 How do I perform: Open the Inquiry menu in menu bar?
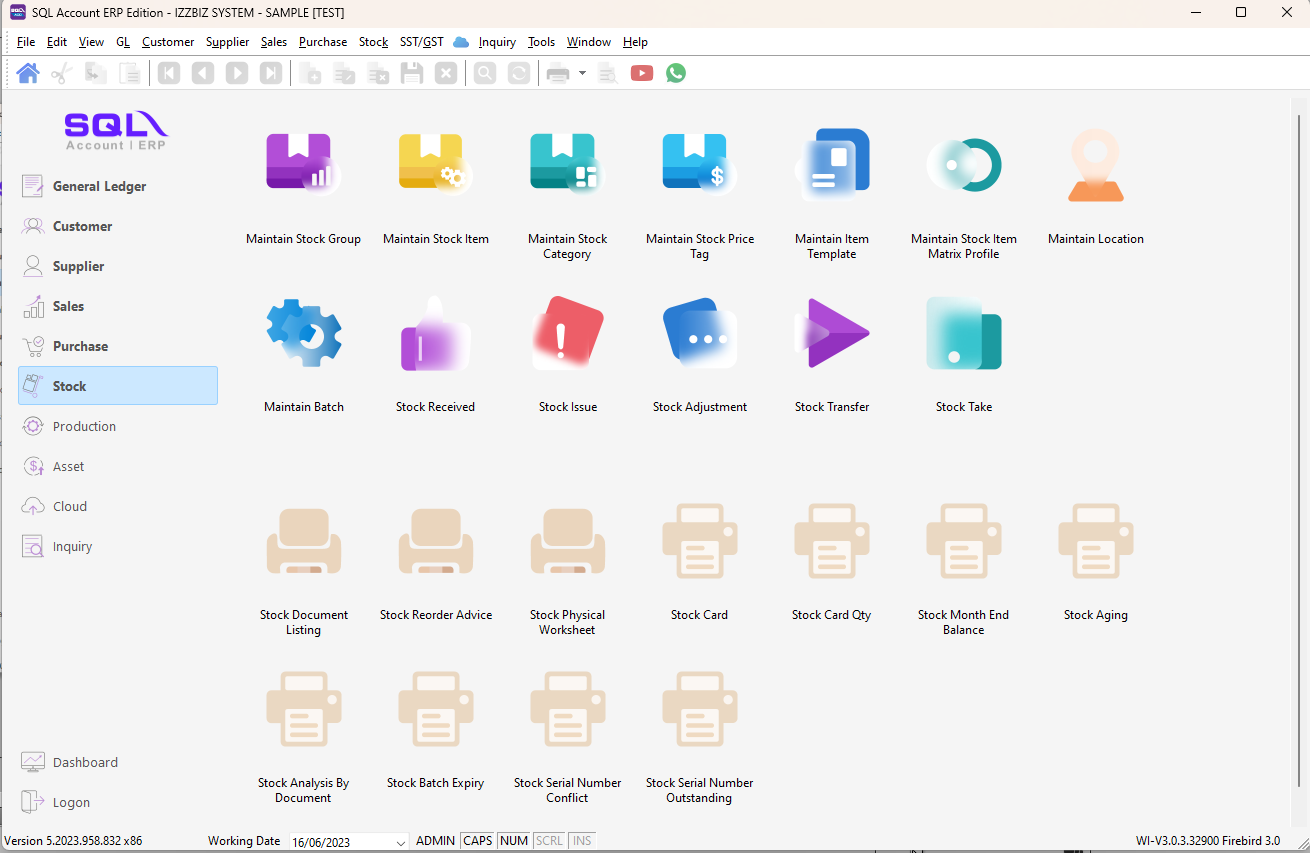pyautogui.click(x=497, y=42)
